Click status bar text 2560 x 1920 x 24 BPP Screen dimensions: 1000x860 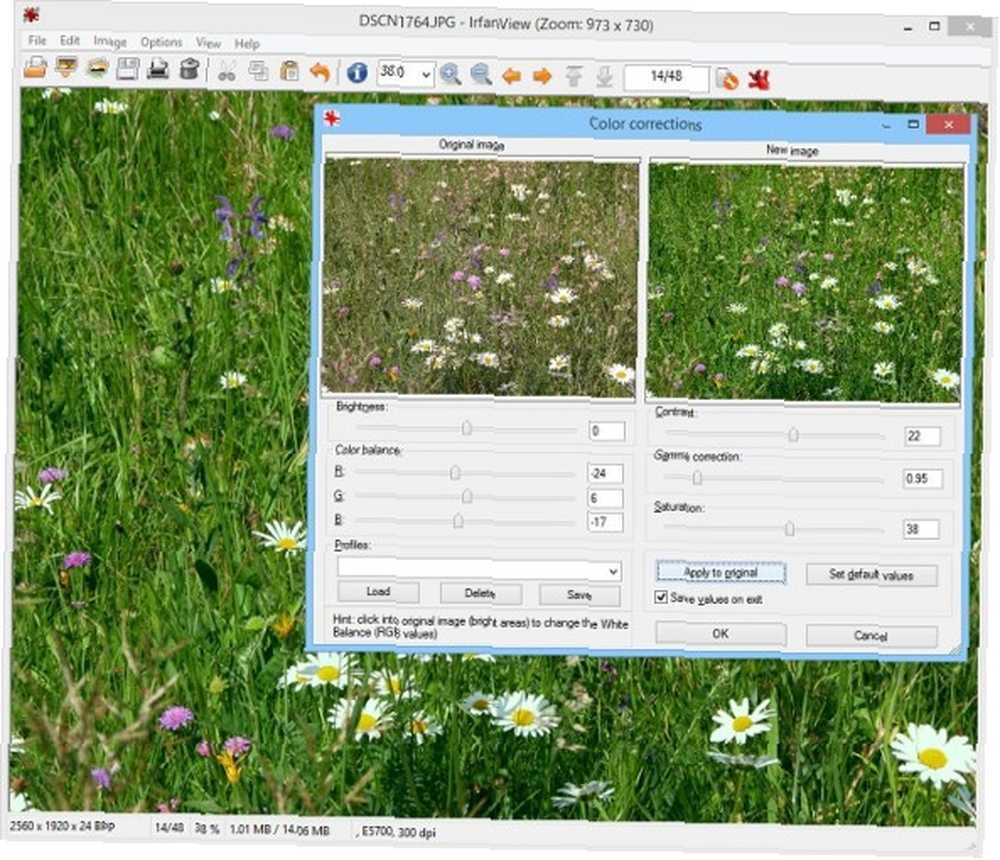pyautogui.click(x=62, y=826)
